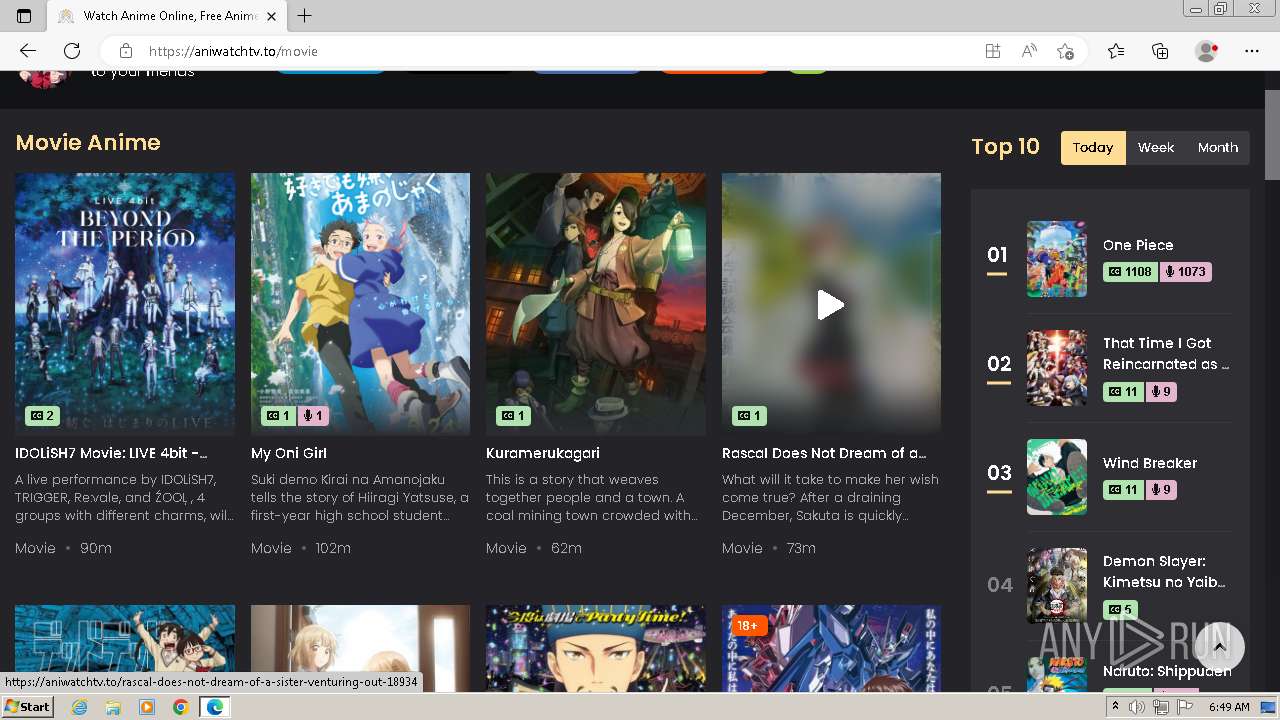Open One Piece in Top 10
This screenshot has width=1280, height=720.
[x=1138, y=245]
